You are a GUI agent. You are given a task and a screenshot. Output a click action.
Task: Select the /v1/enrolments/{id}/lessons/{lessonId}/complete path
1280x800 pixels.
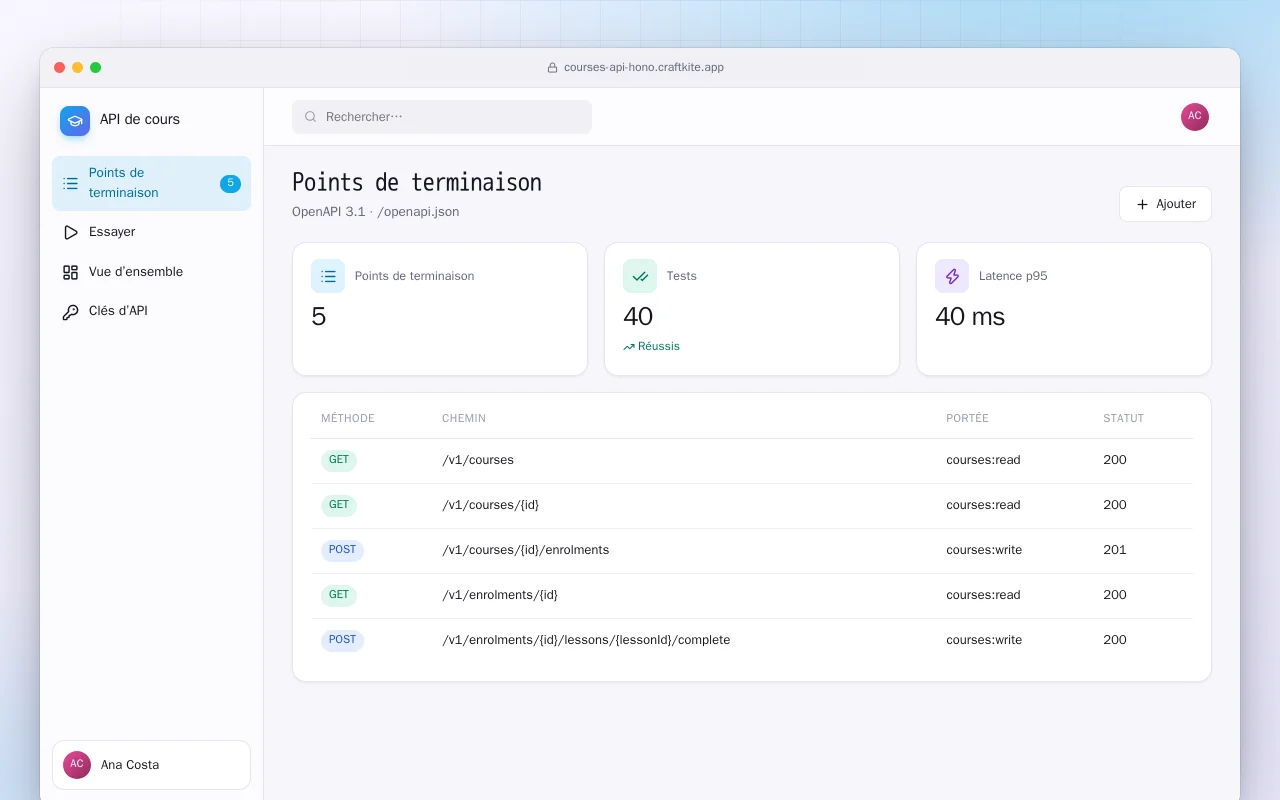(x=586, y=640)
